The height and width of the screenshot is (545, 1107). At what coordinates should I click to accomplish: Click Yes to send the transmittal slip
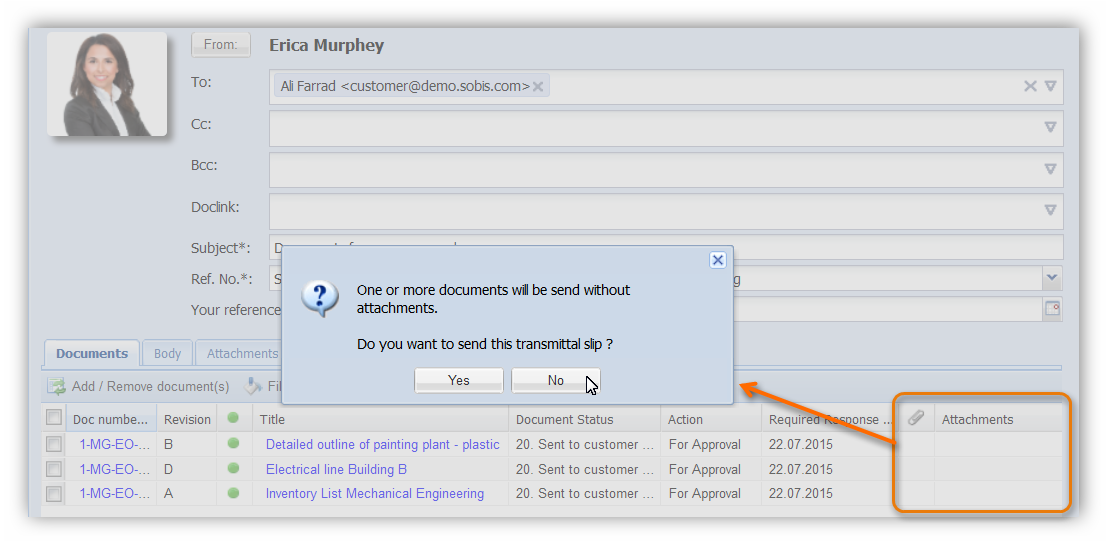(459, 380)
